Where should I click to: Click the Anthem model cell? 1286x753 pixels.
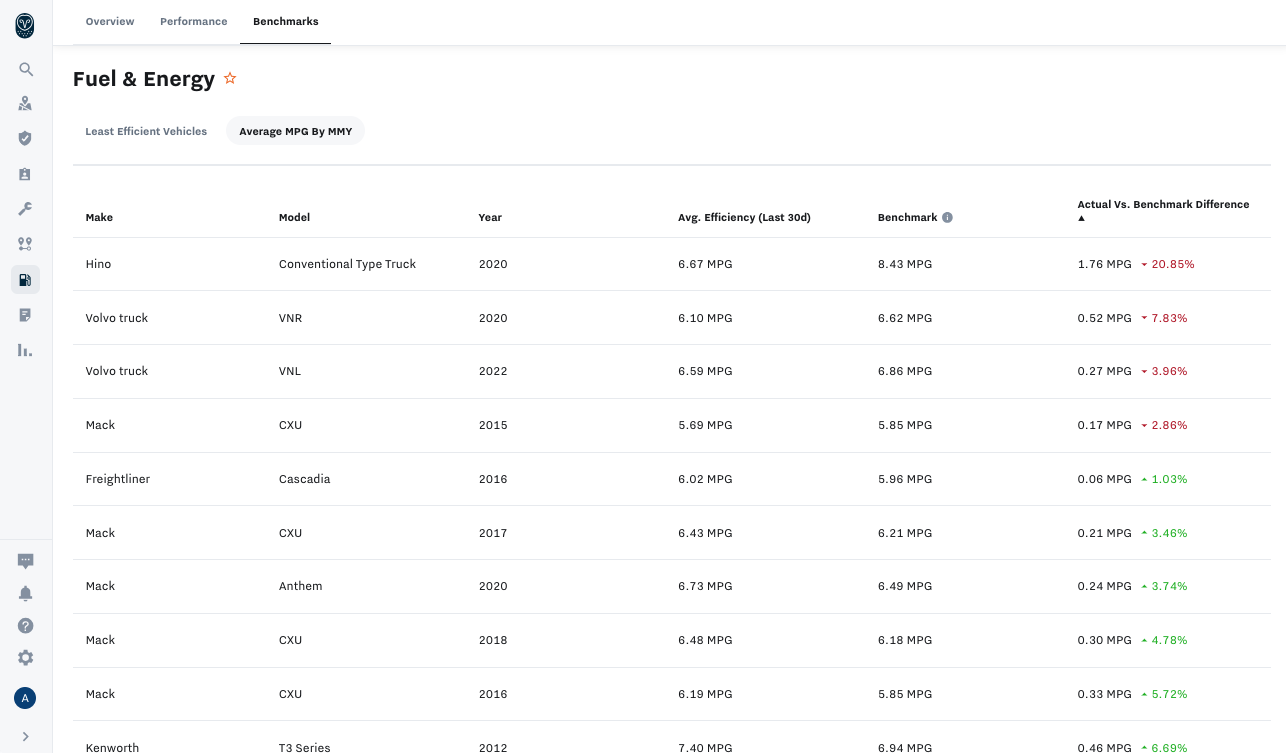(x=301, y=586)
